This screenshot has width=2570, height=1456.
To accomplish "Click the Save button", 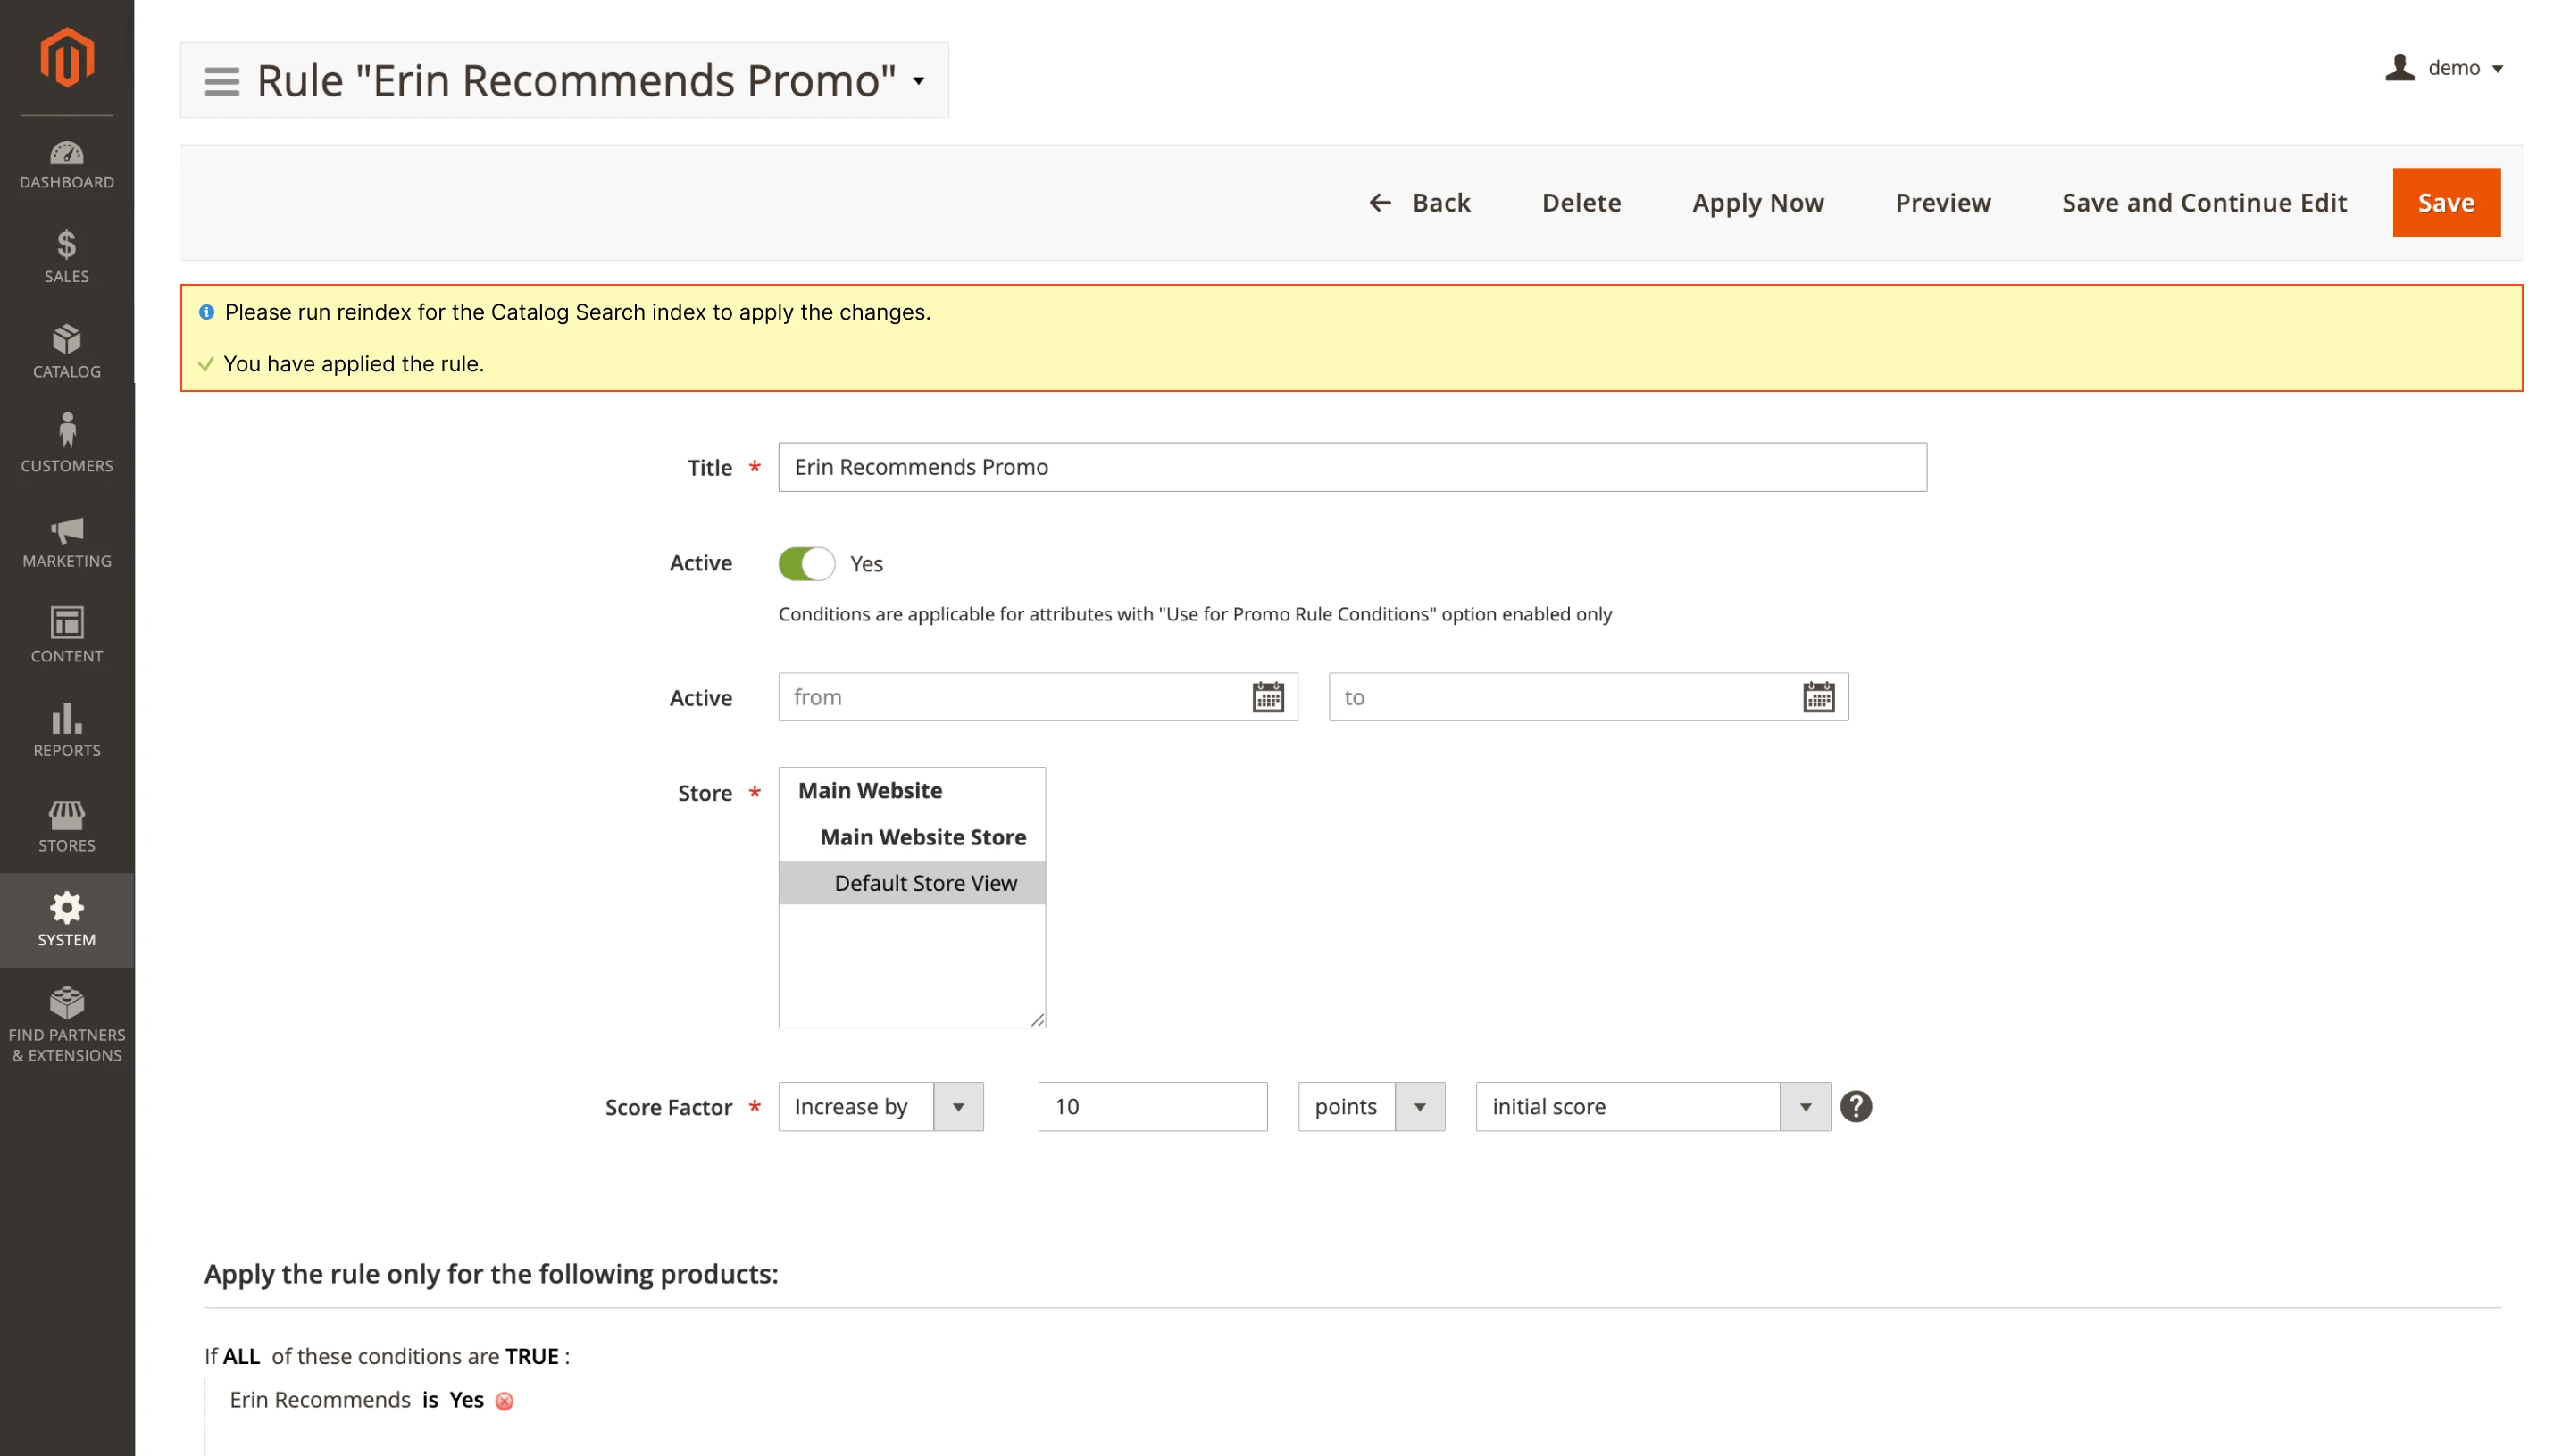I will click(x=2446, y=202).
